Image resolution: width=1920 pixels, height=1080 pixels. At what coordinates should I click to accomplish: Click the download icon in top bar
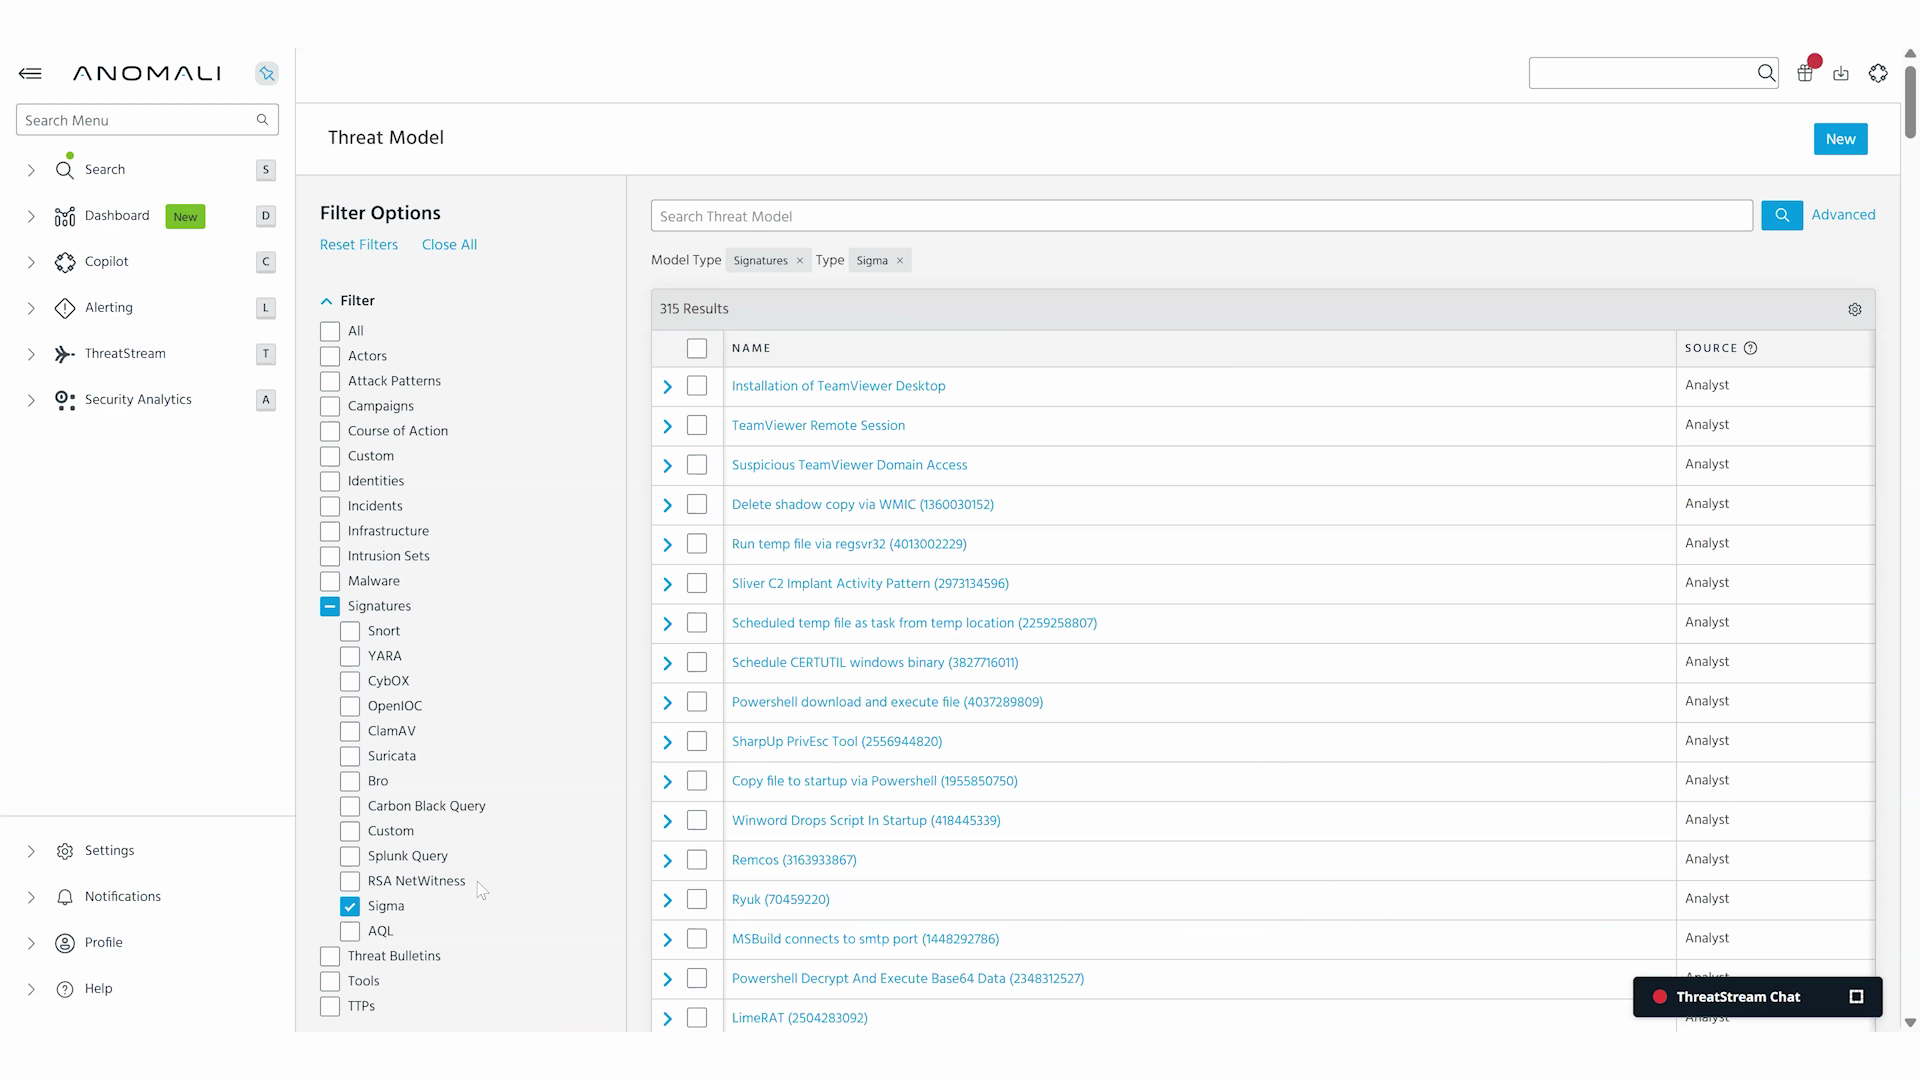(x=1841, y=73)
